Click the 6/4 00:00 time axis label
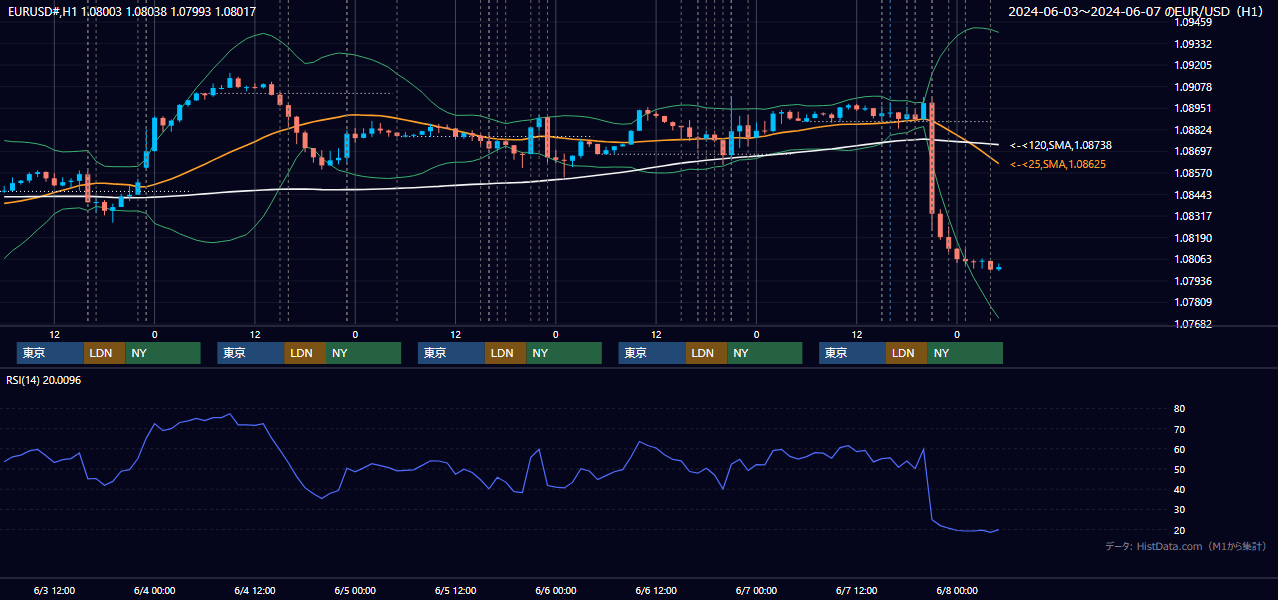The width and height of the screenshot is (1278, 600). [154, 590]
